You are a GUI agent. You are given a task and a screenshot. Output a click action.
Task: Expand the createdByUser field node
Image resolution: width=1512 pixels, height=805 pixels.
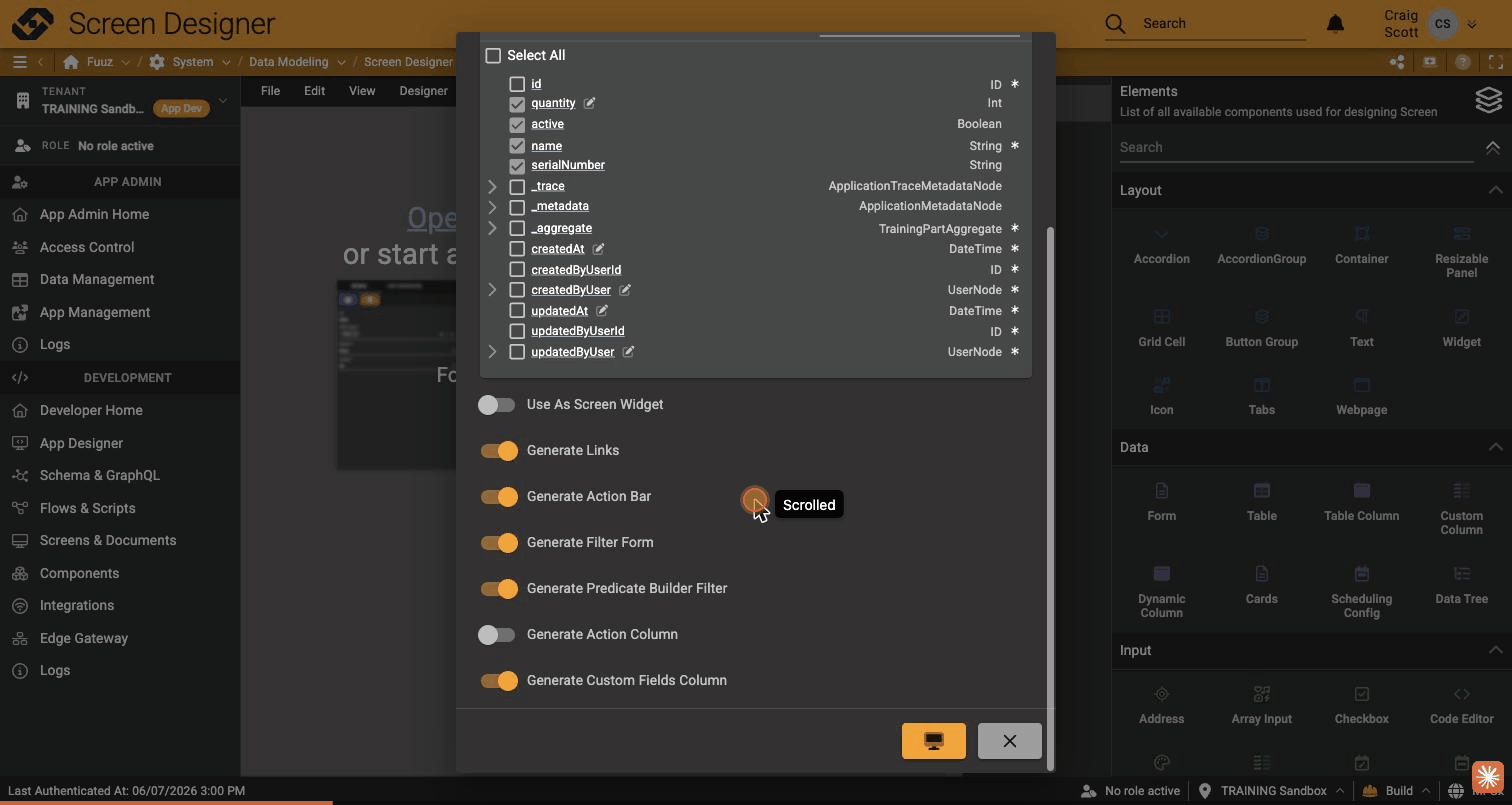point(492,290)
